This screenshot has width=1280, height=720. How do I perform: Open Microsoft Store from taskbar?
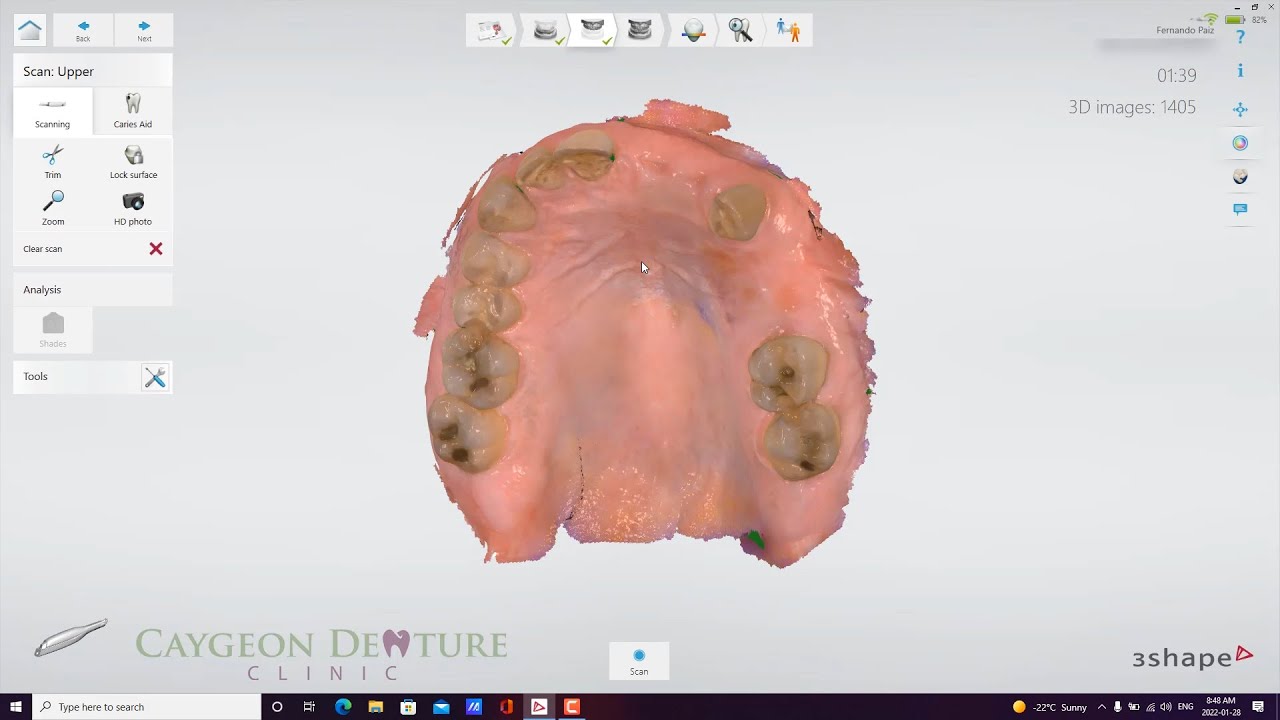pyautogui.click(x=408, y=707)
